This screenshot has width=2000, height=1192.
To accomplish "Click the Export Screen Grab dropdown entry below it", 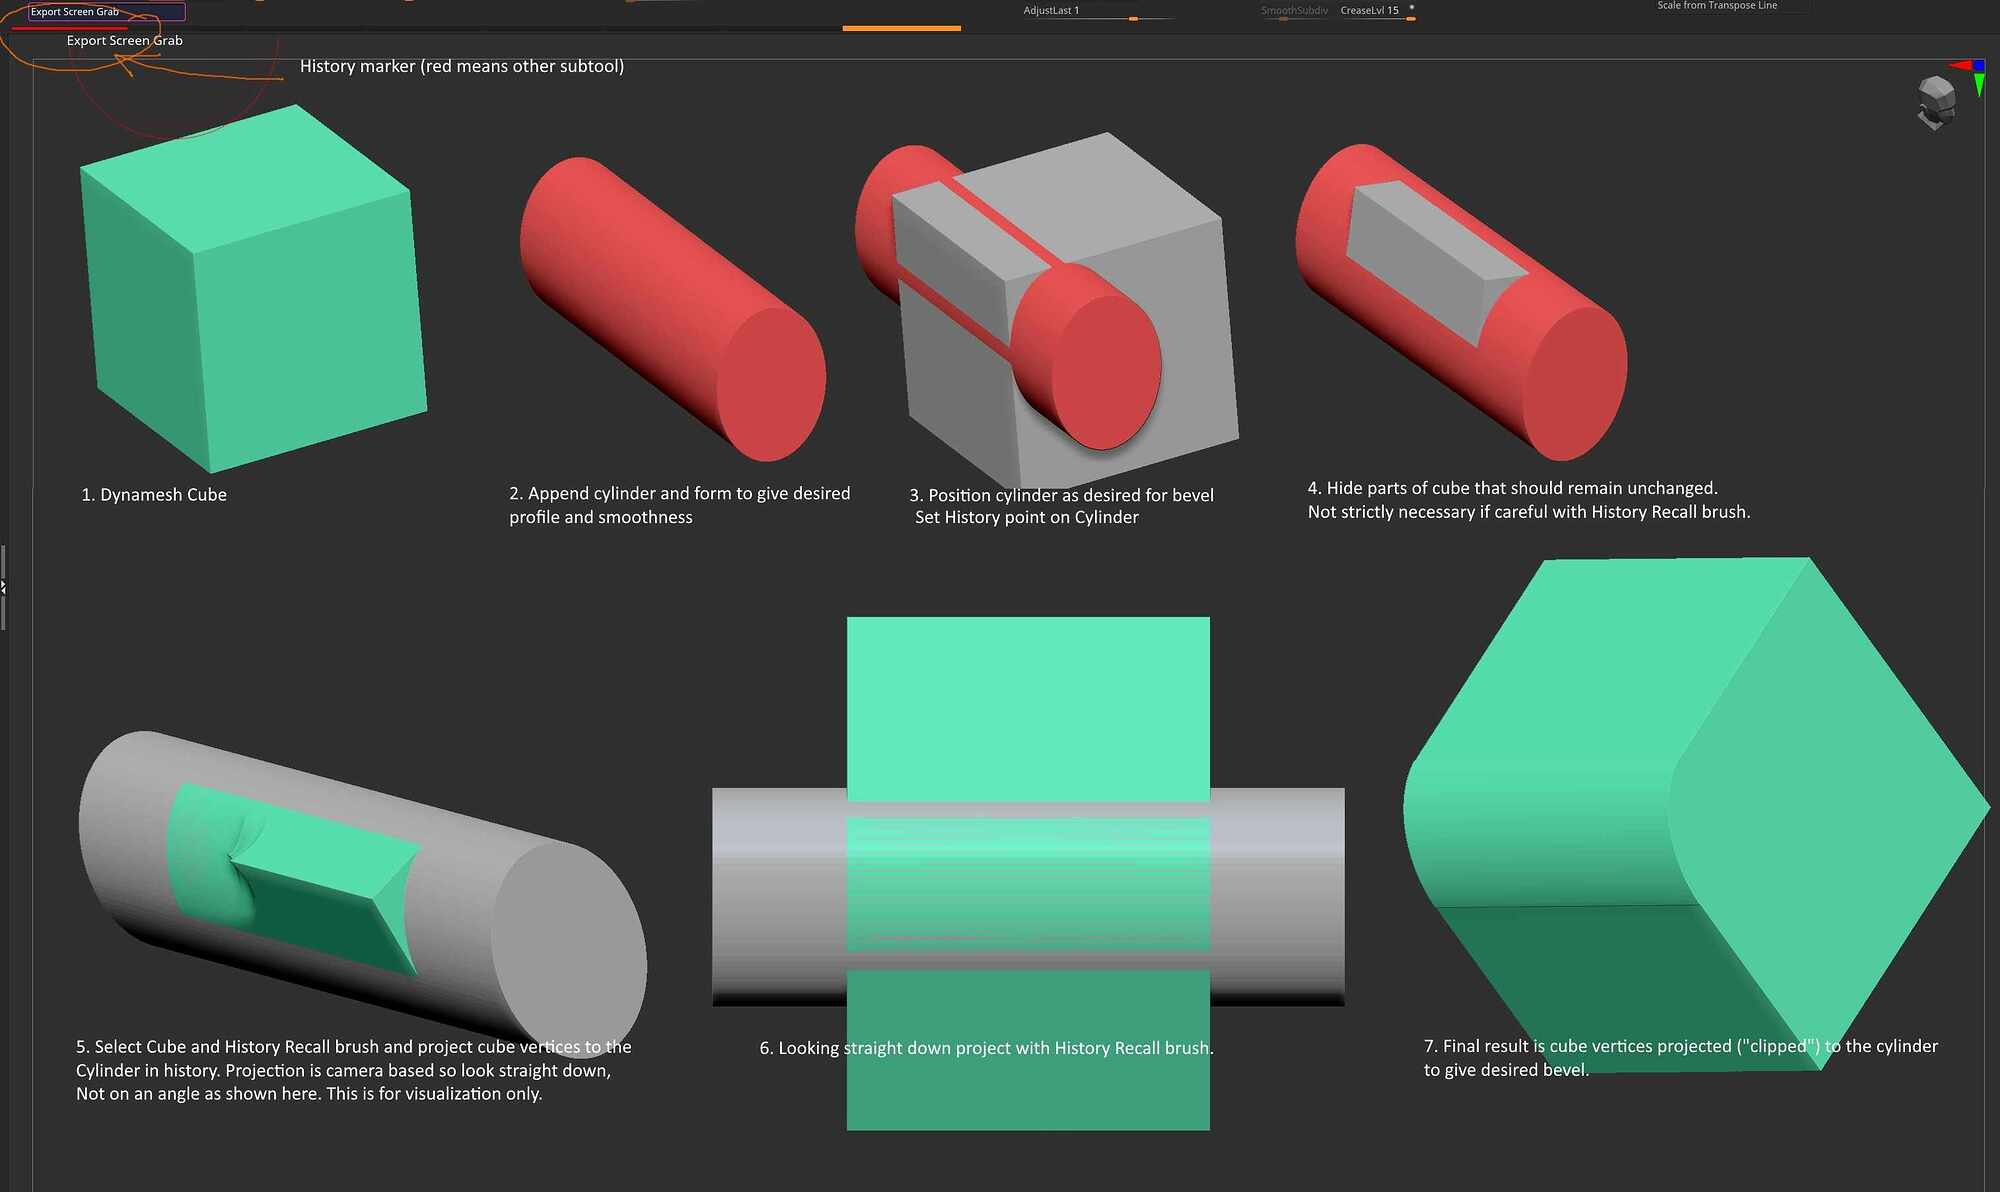I will click(x=124, y=40).
